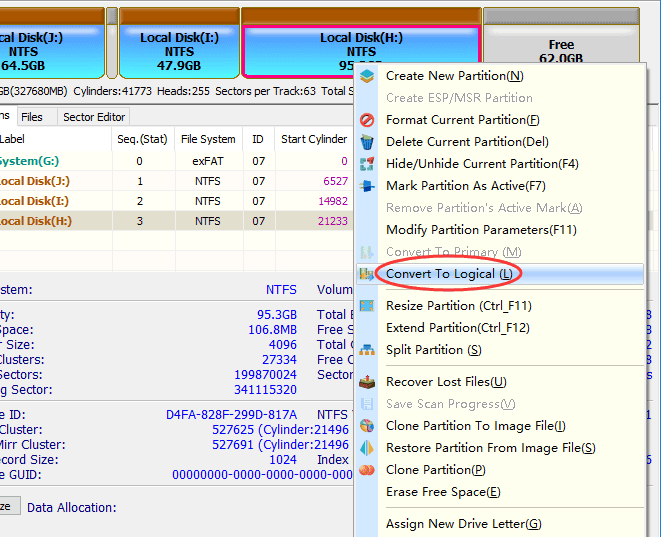Pick Assign New Drive Letter option

click(x=463, y=524)
